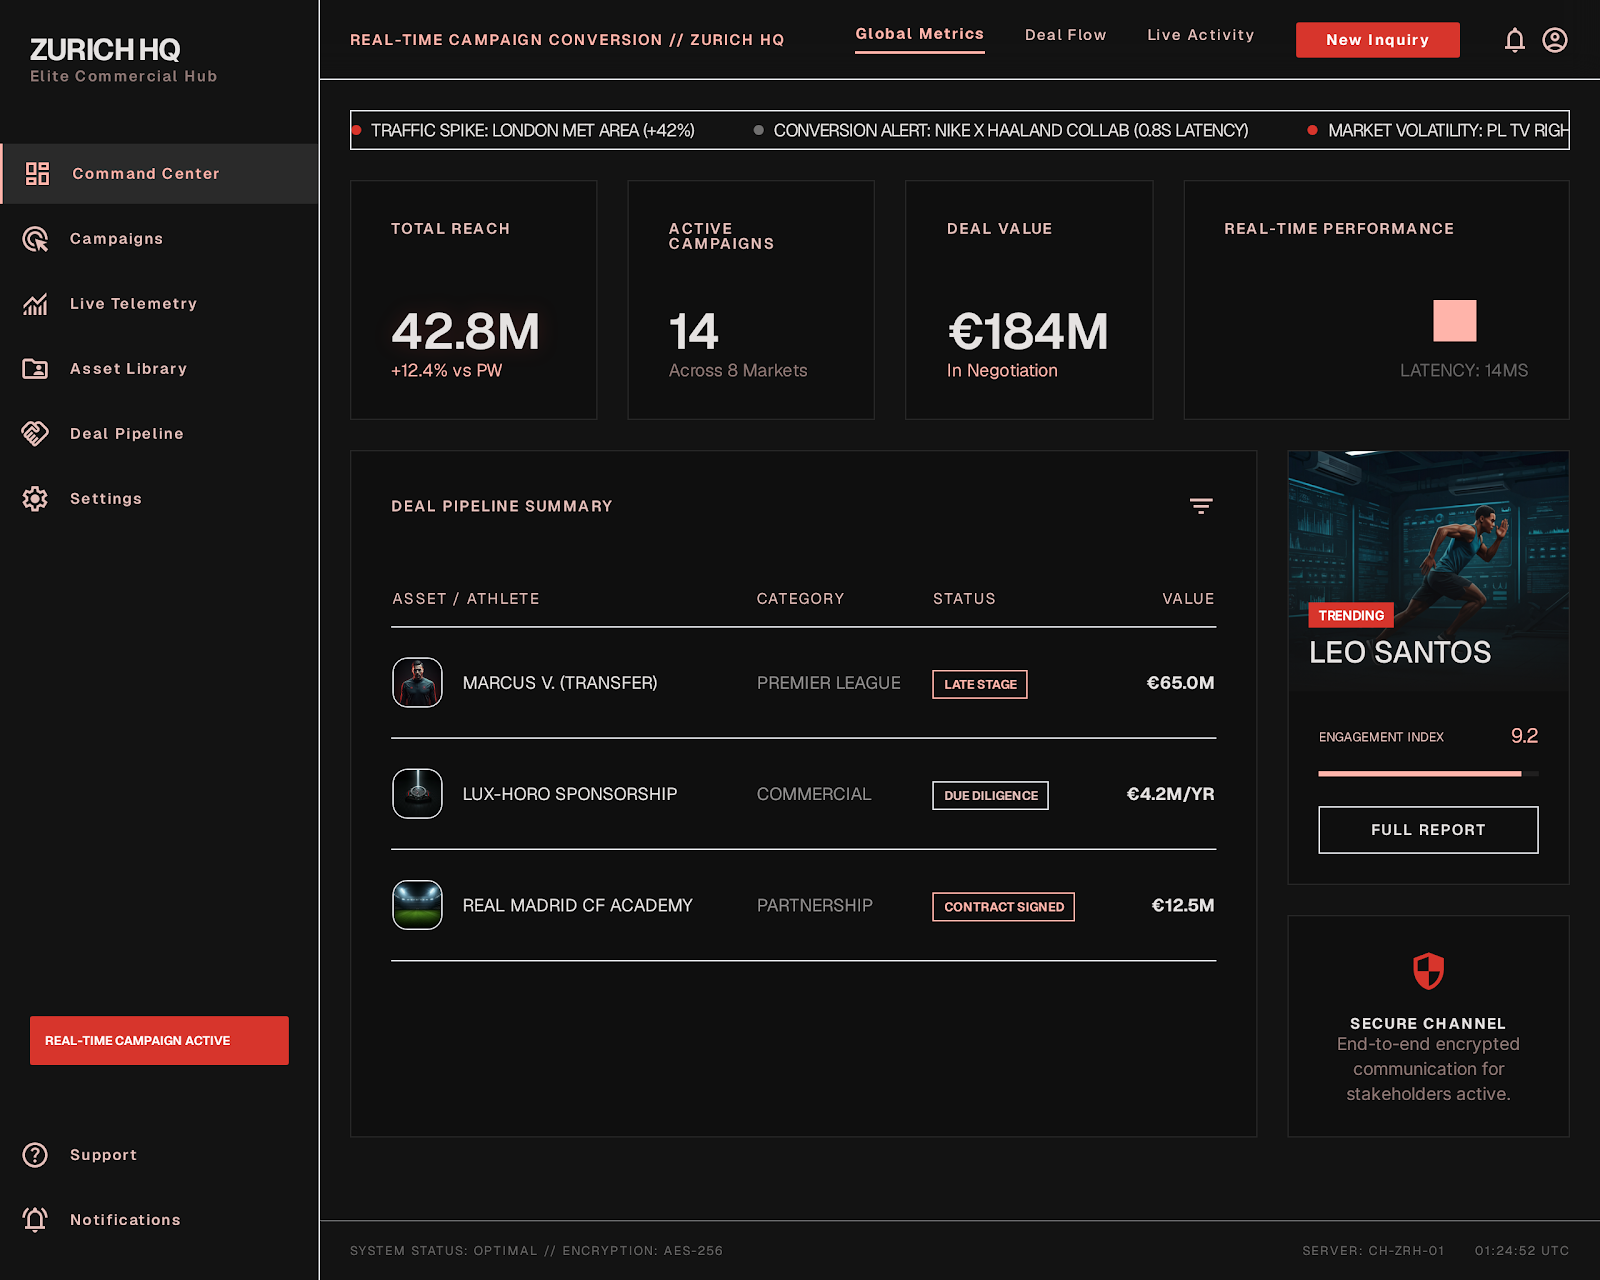The width and height of the screenshot is (1600, 1280).
Task: Click the Asset Library folder icon
Action: (35, 369)
